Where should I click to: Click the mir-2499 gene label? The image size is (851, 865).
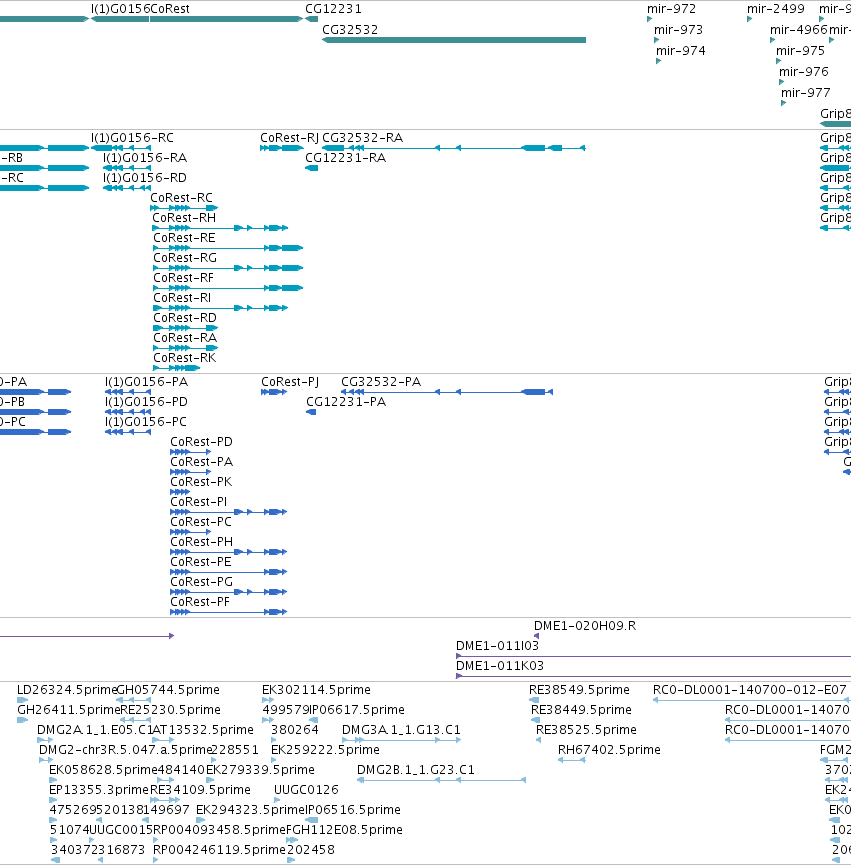[775, 9]
